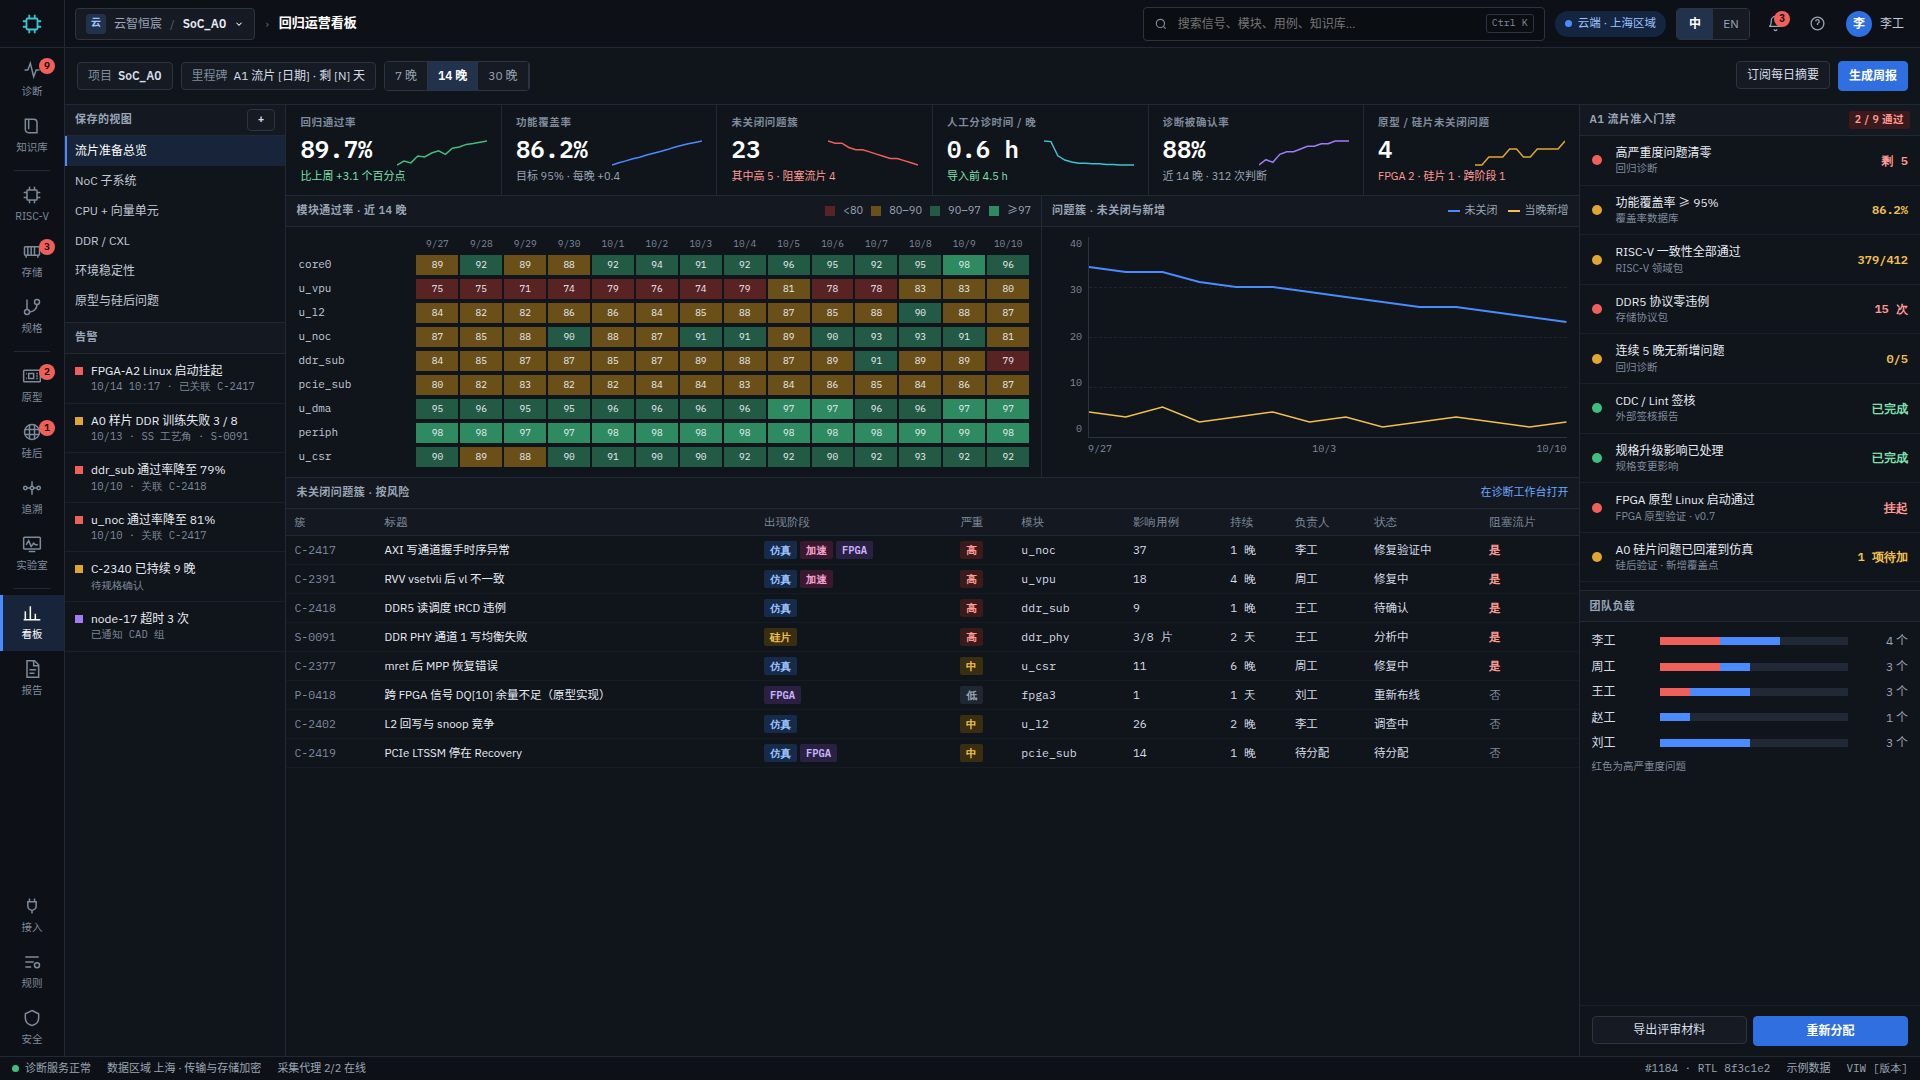Open the RISC-V sidebar icon
The width and height of the screenshot is (1920, 1080).
(32, 203)
